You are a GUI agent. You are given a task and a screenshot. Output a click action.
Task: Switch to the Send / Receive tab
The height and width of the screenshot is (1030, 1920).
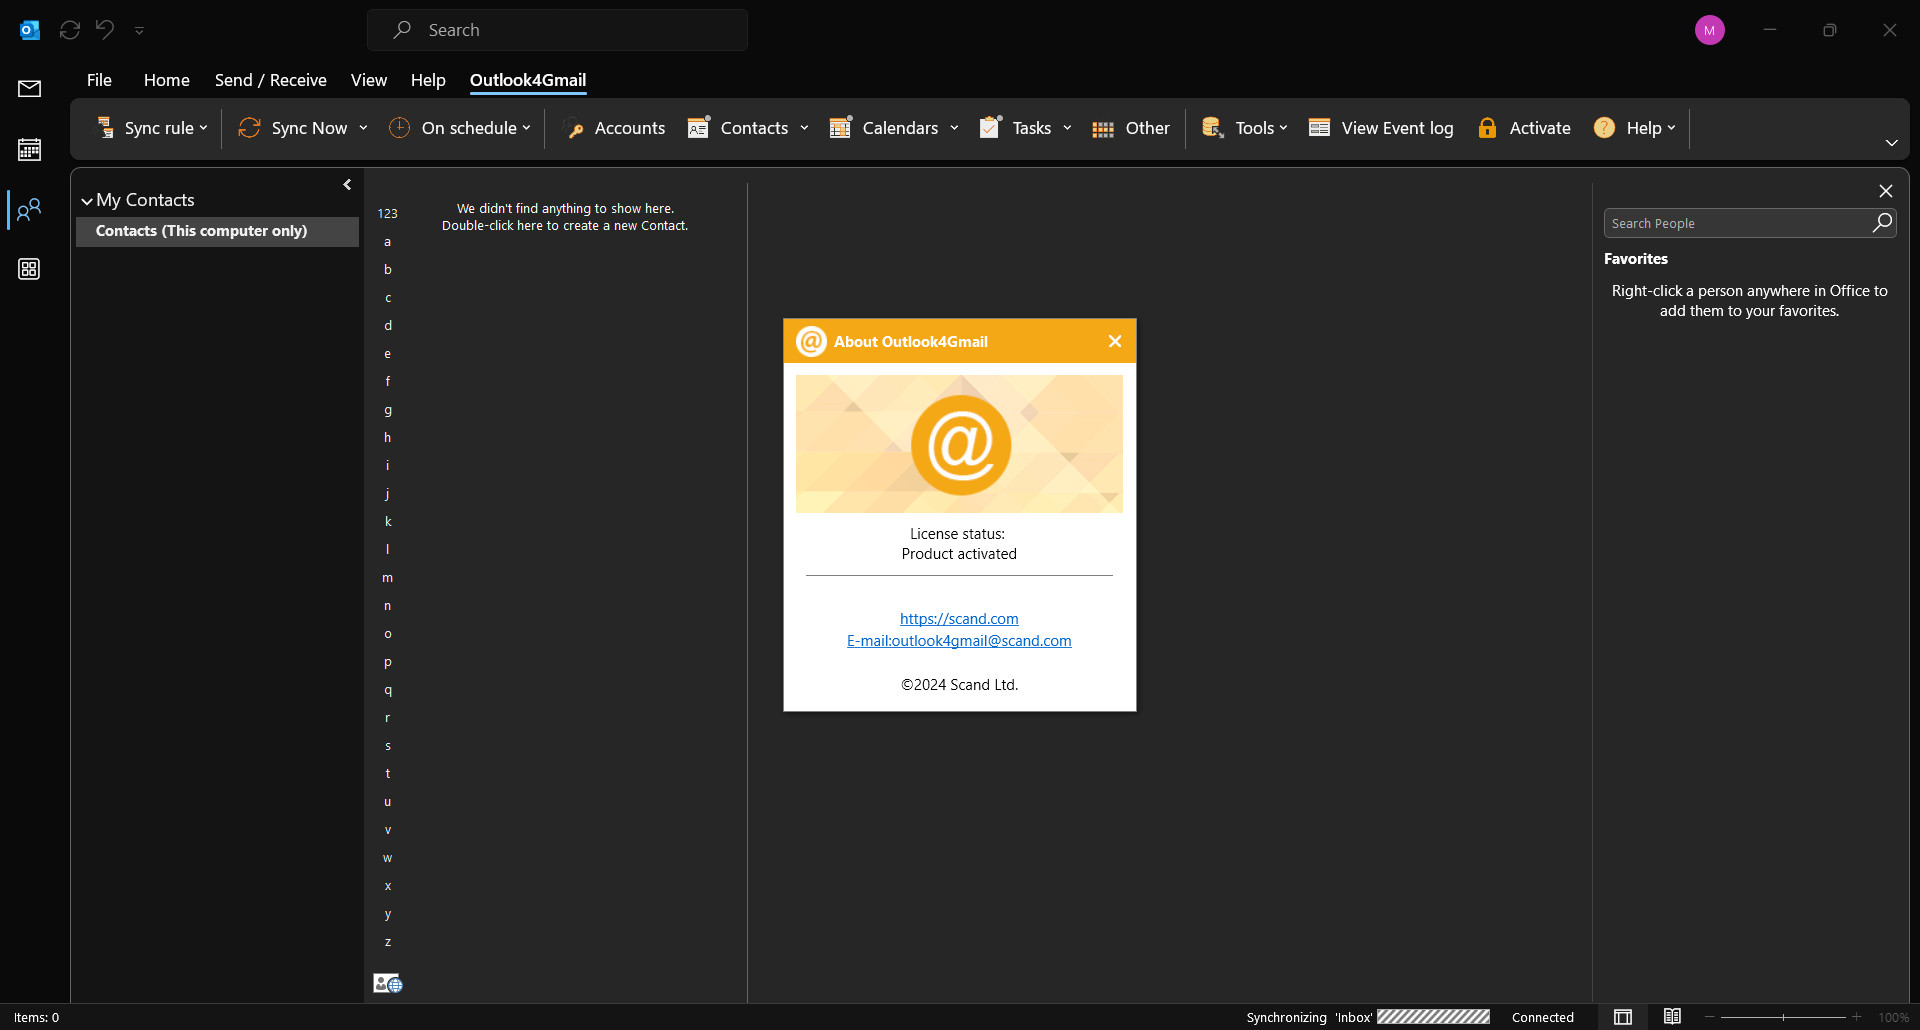(270, 80)
